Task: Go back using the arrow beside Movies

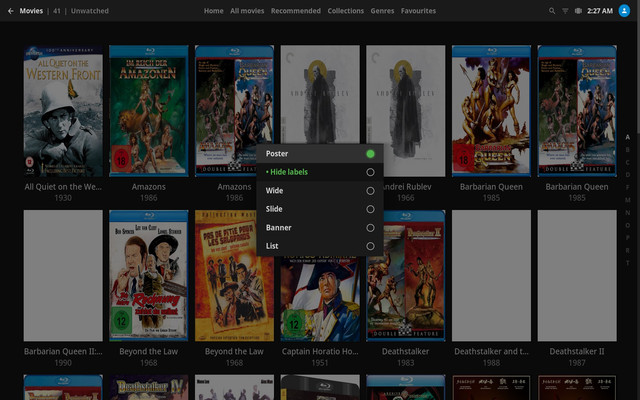Action: (x=11, y=11)
